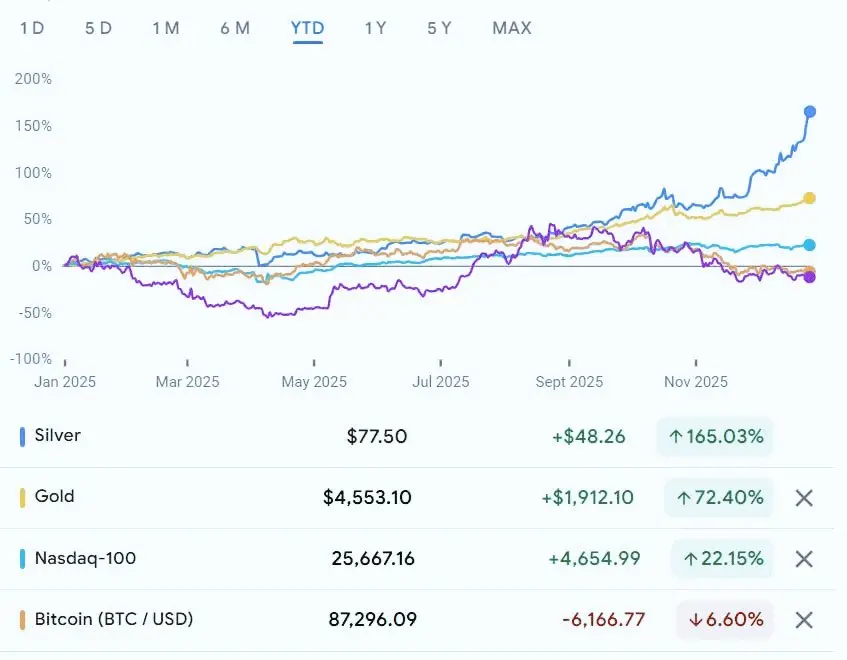Viewport: 847px width, 660px height.
Task: Select the YTD range tab
Action: coord(307,28)
